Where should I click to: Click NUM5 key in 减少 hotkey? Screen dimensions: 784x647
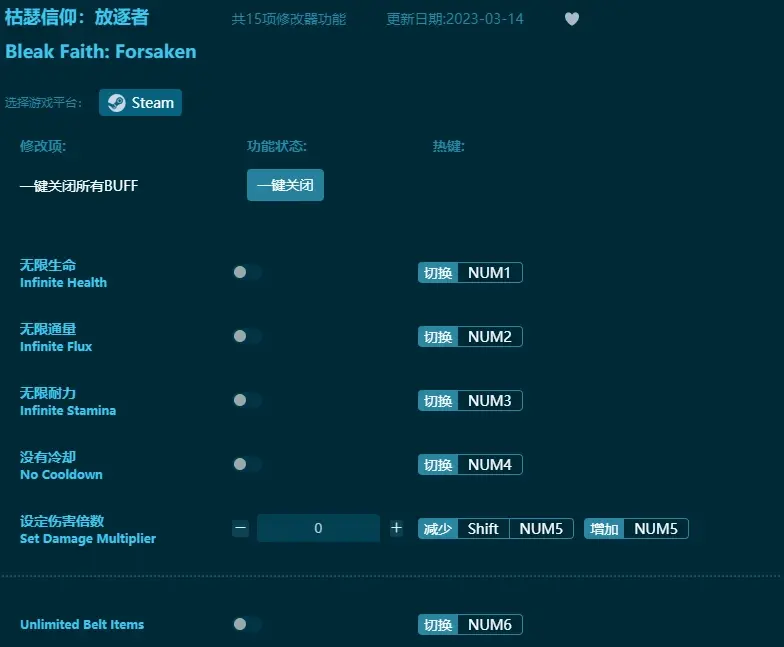(x=541, y=528)
